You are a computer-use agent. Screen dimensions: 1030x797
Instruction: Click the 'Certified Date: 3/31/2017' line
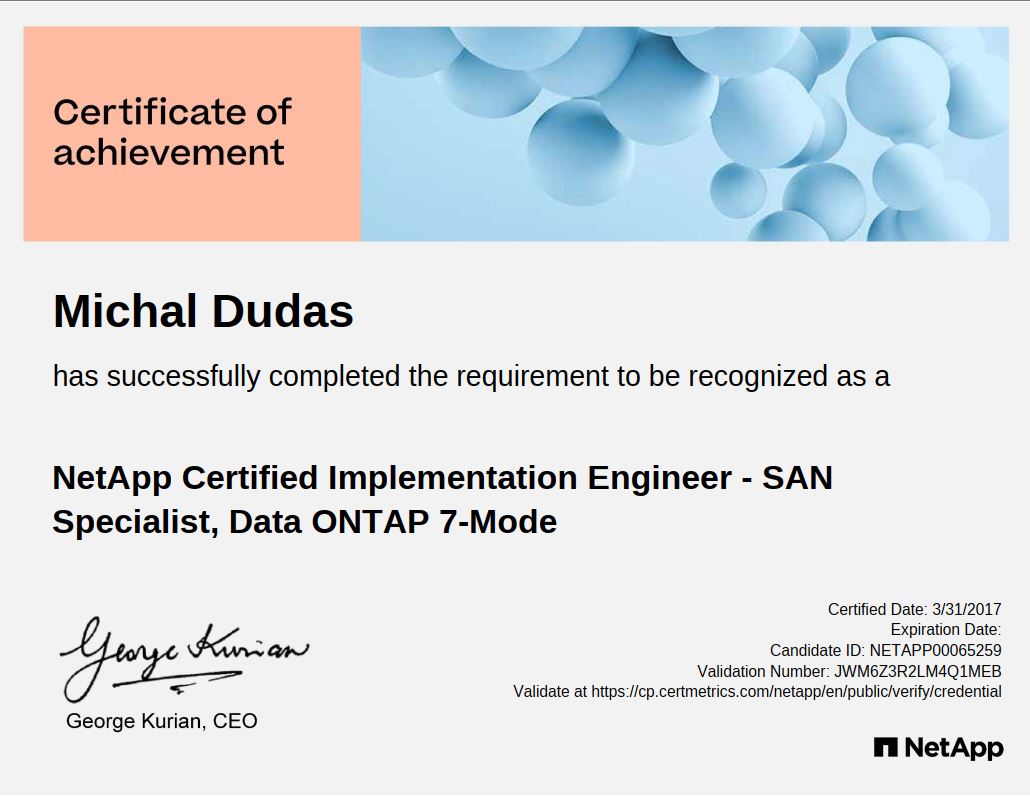(914, 609)
